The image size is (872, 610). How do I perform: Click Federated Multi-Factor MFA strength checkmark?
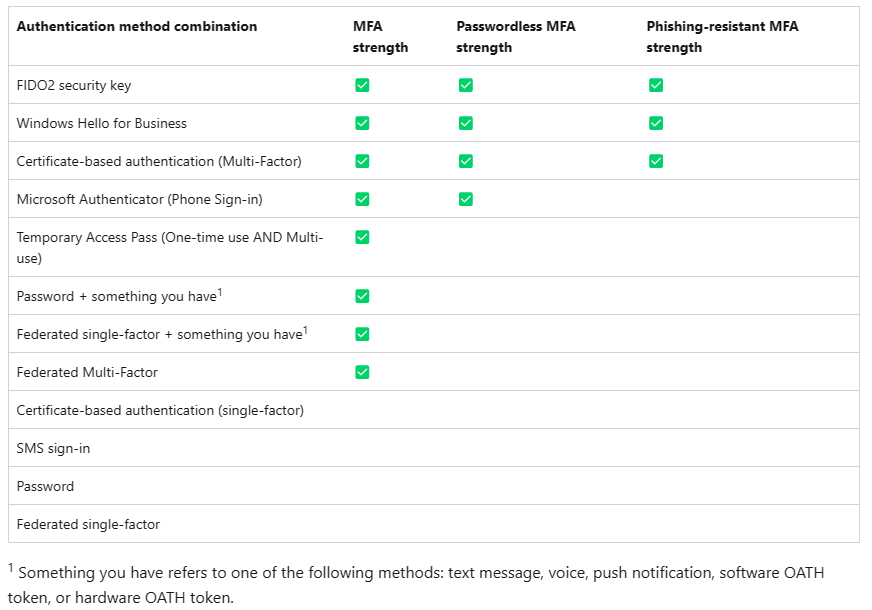362,372
